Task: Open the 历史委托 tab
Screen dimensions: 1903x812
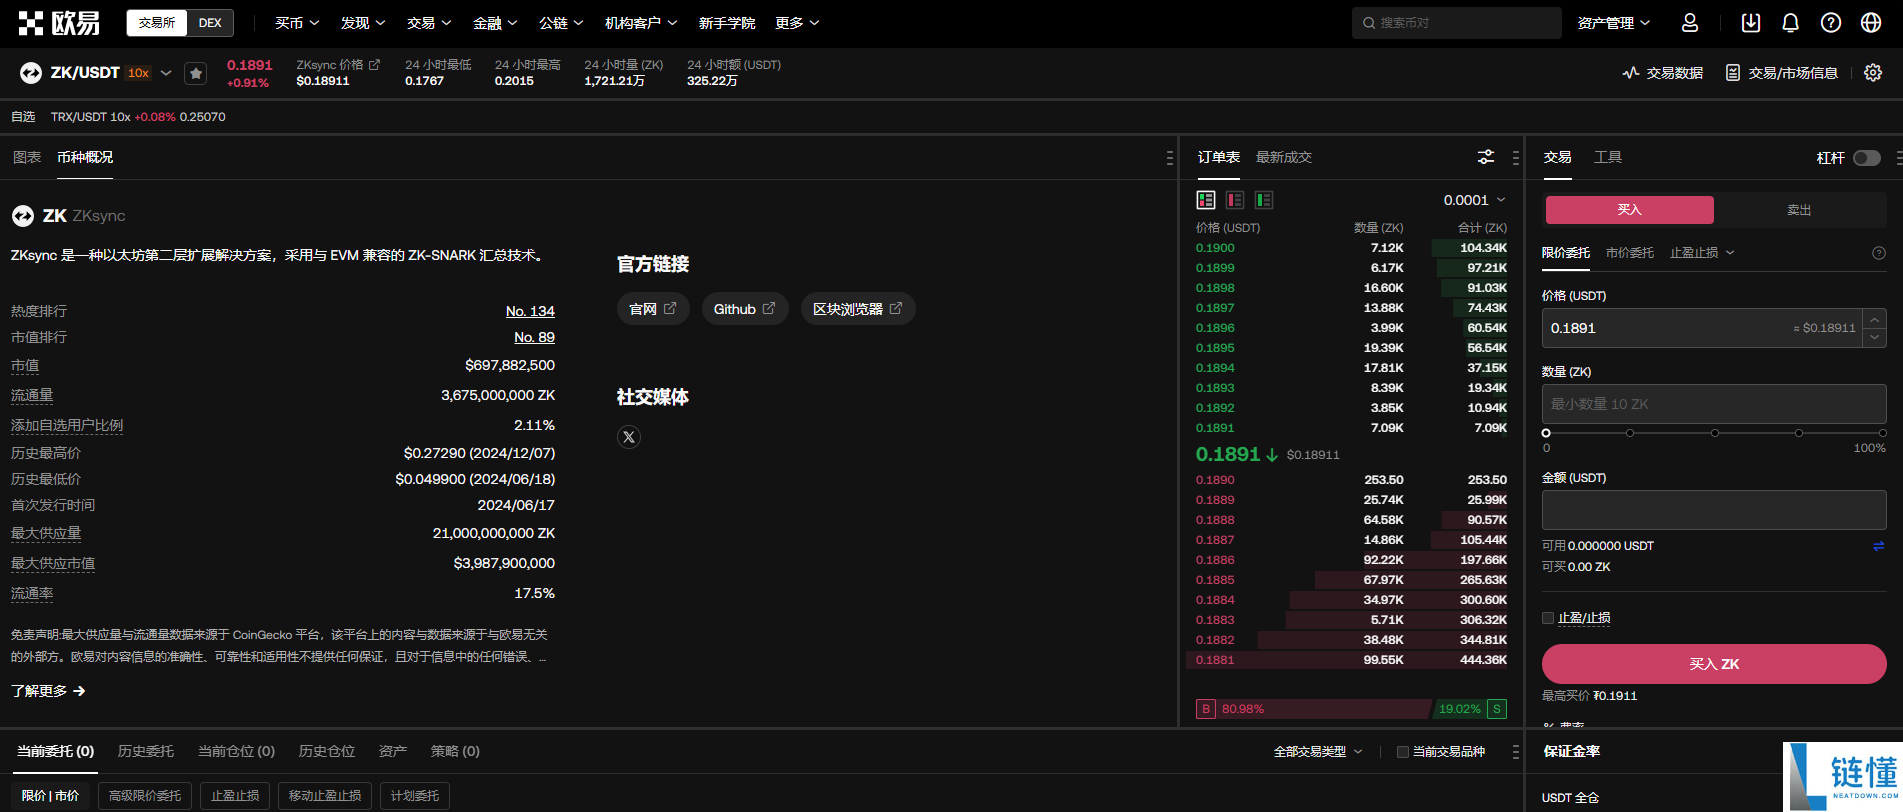Action: (x=146, y=751)
